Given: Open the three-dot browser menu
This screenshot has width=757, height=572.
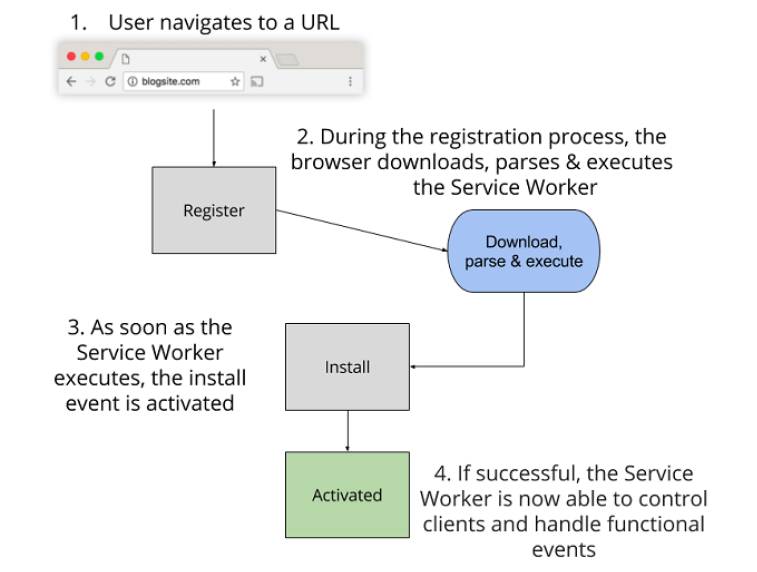Looking at the screenshot, I should tap(349, 82).
